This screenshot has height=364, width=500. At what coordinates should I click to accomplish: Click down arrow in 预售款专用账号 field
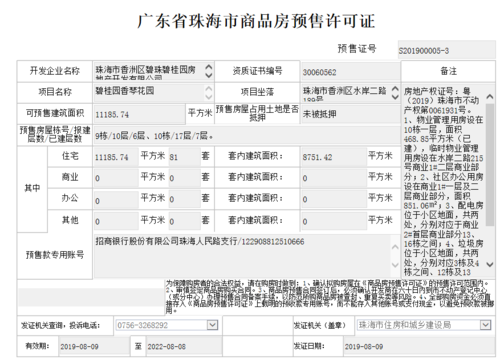click(395, 265)
